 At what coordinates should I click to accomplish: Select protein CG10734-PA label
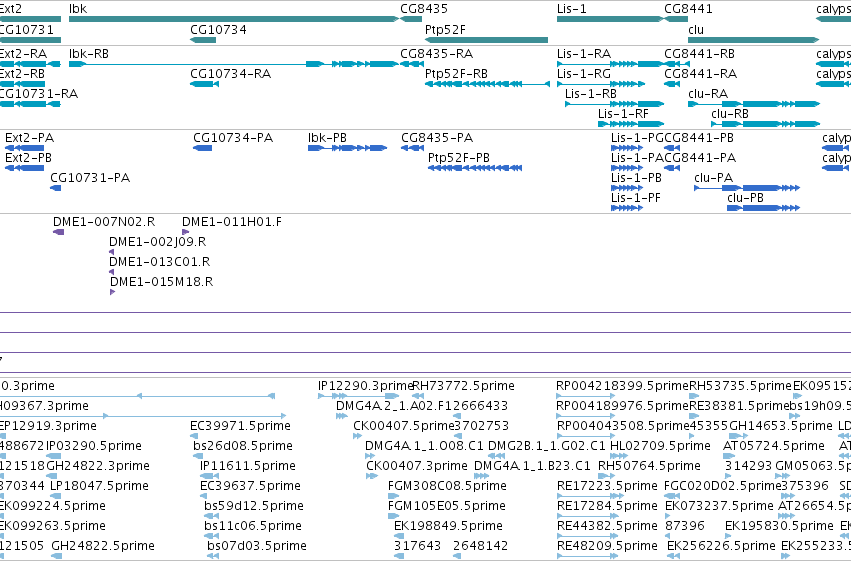233,138
